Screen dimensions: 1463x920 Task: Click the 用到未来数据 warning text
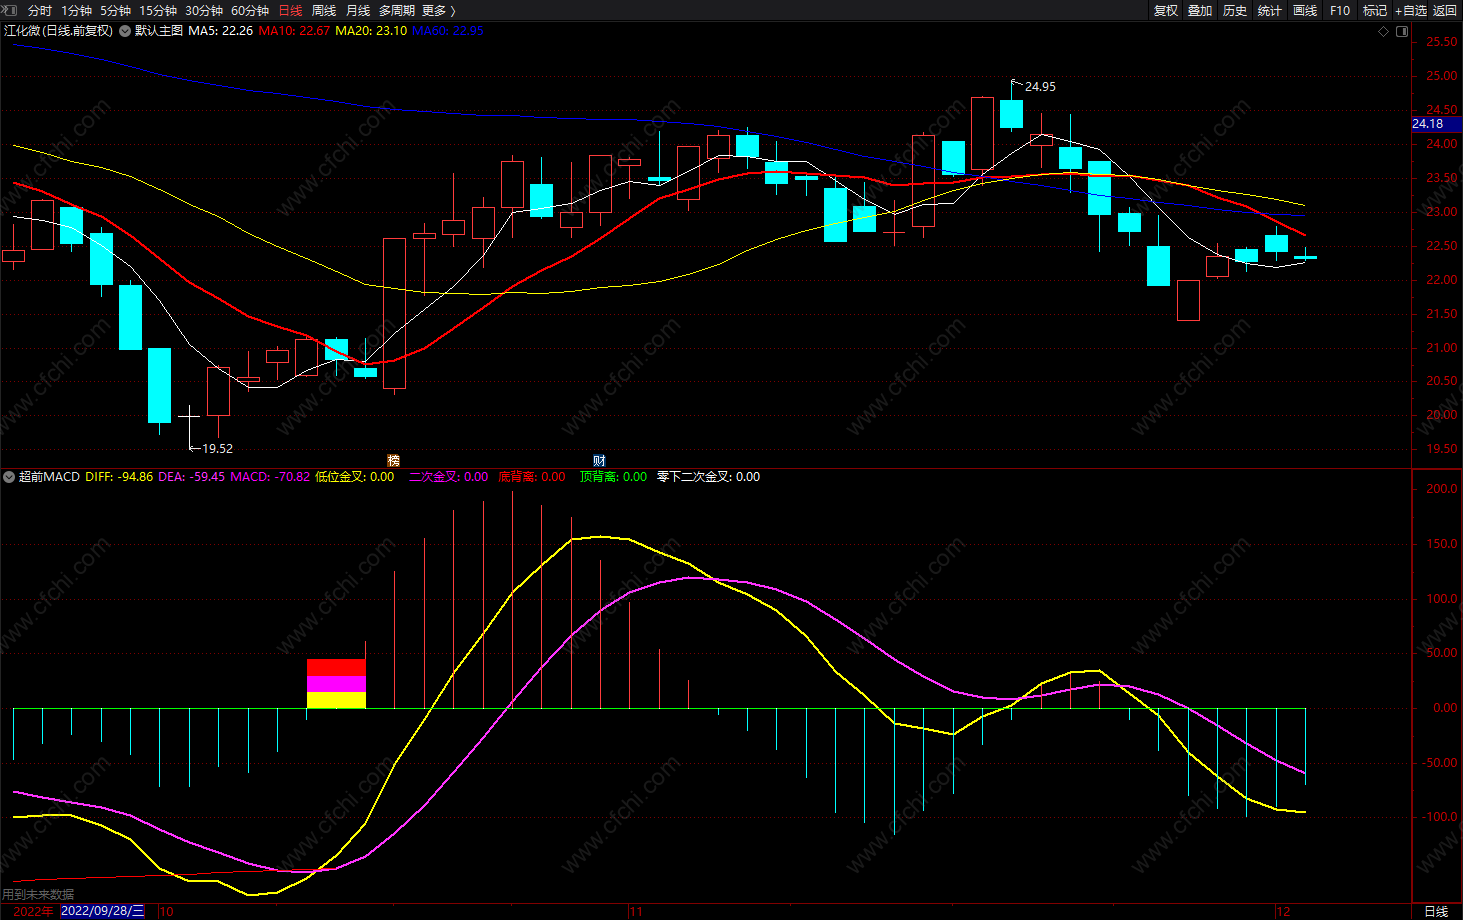(x=38, y=895)
